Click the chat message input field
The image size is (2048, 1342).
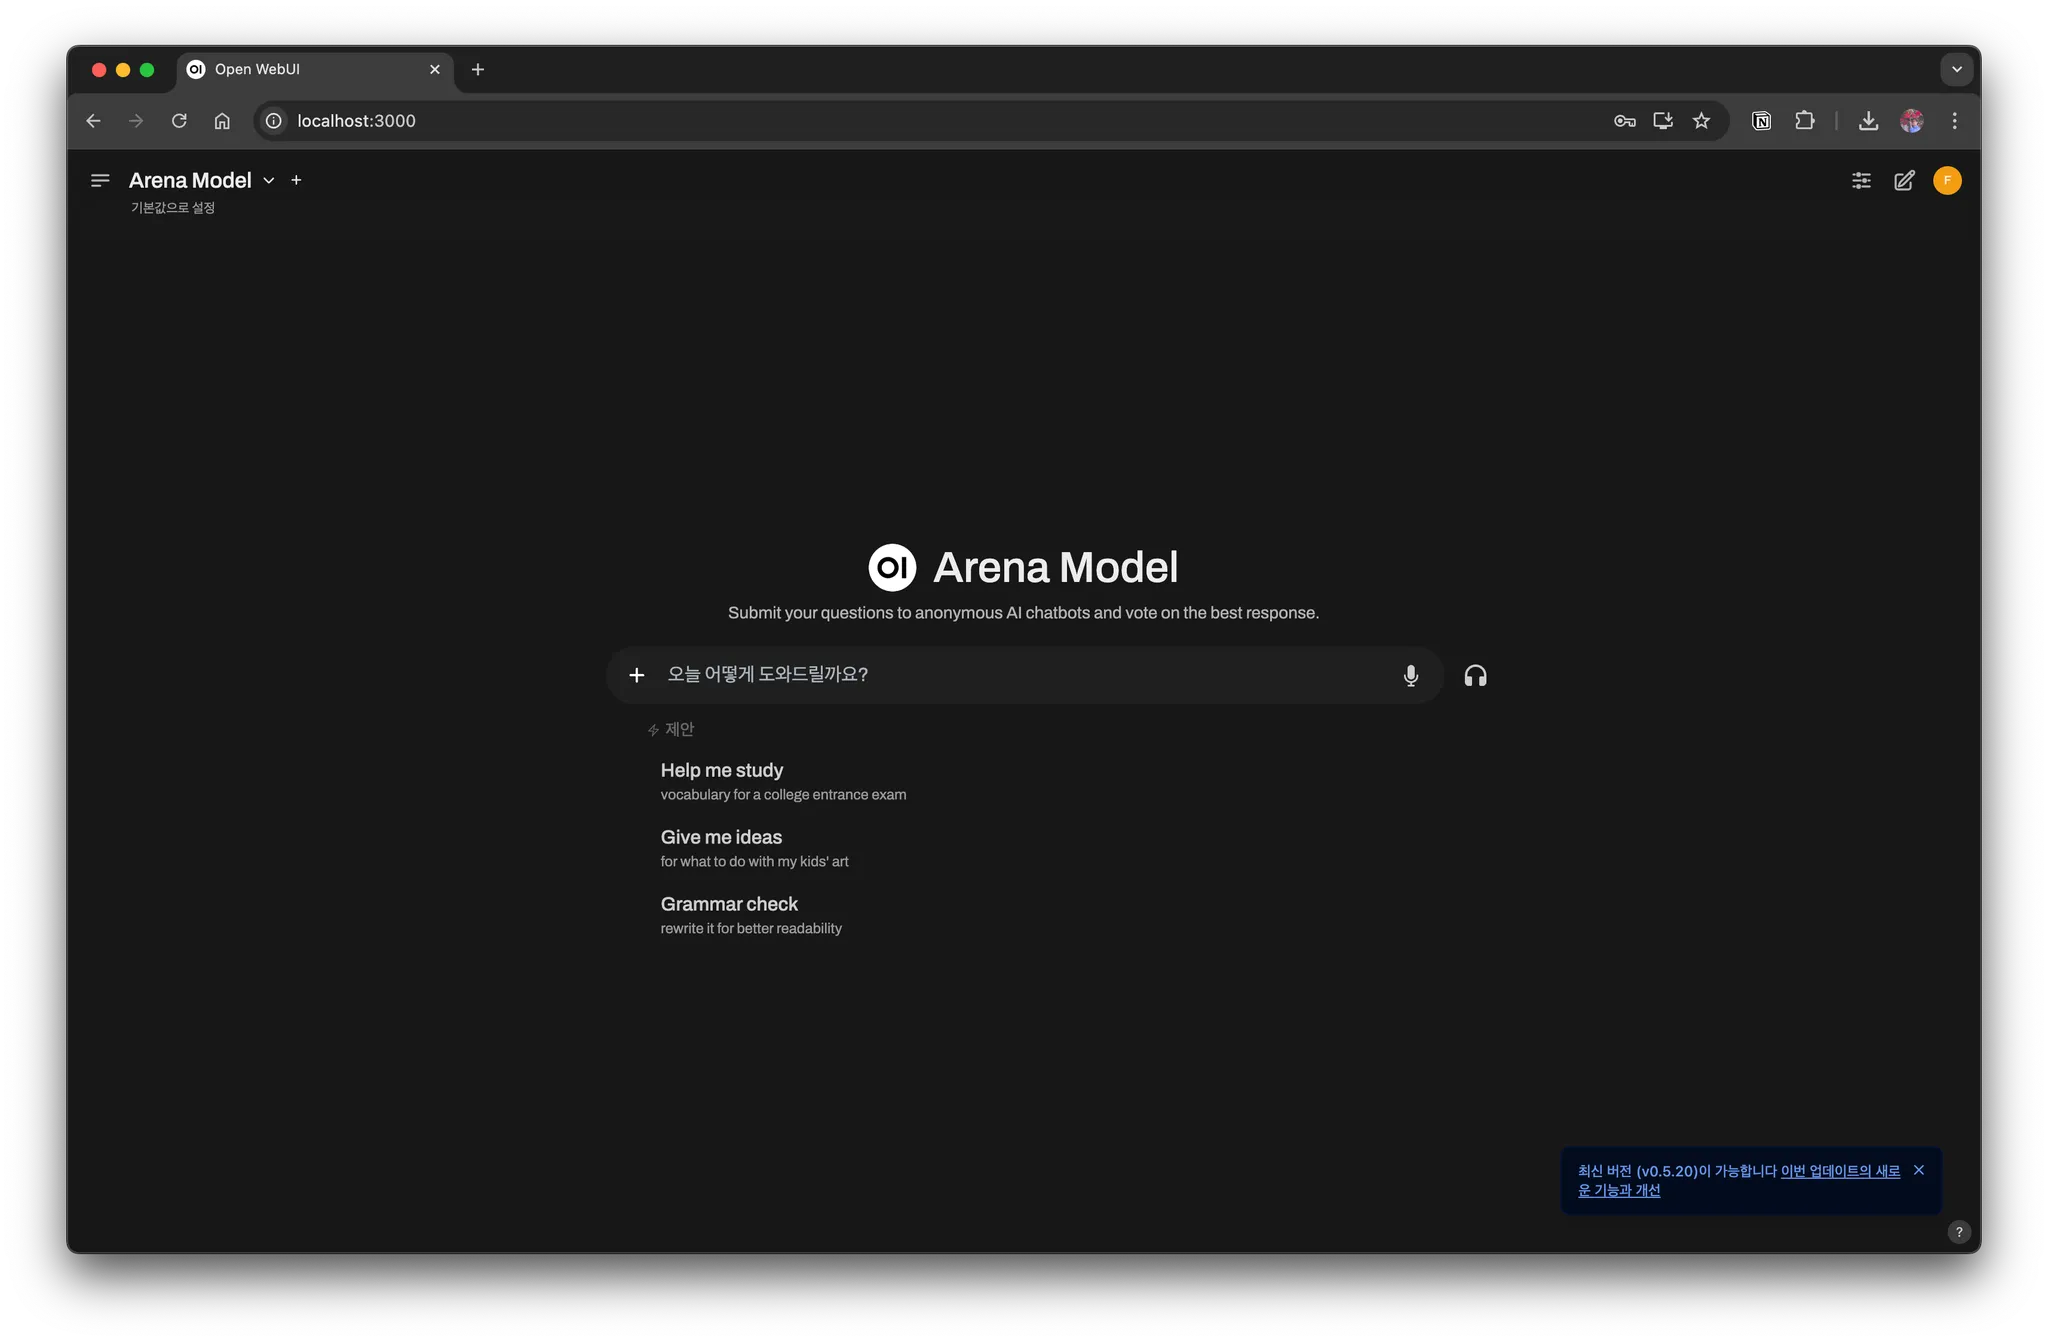pos(1020,675)
